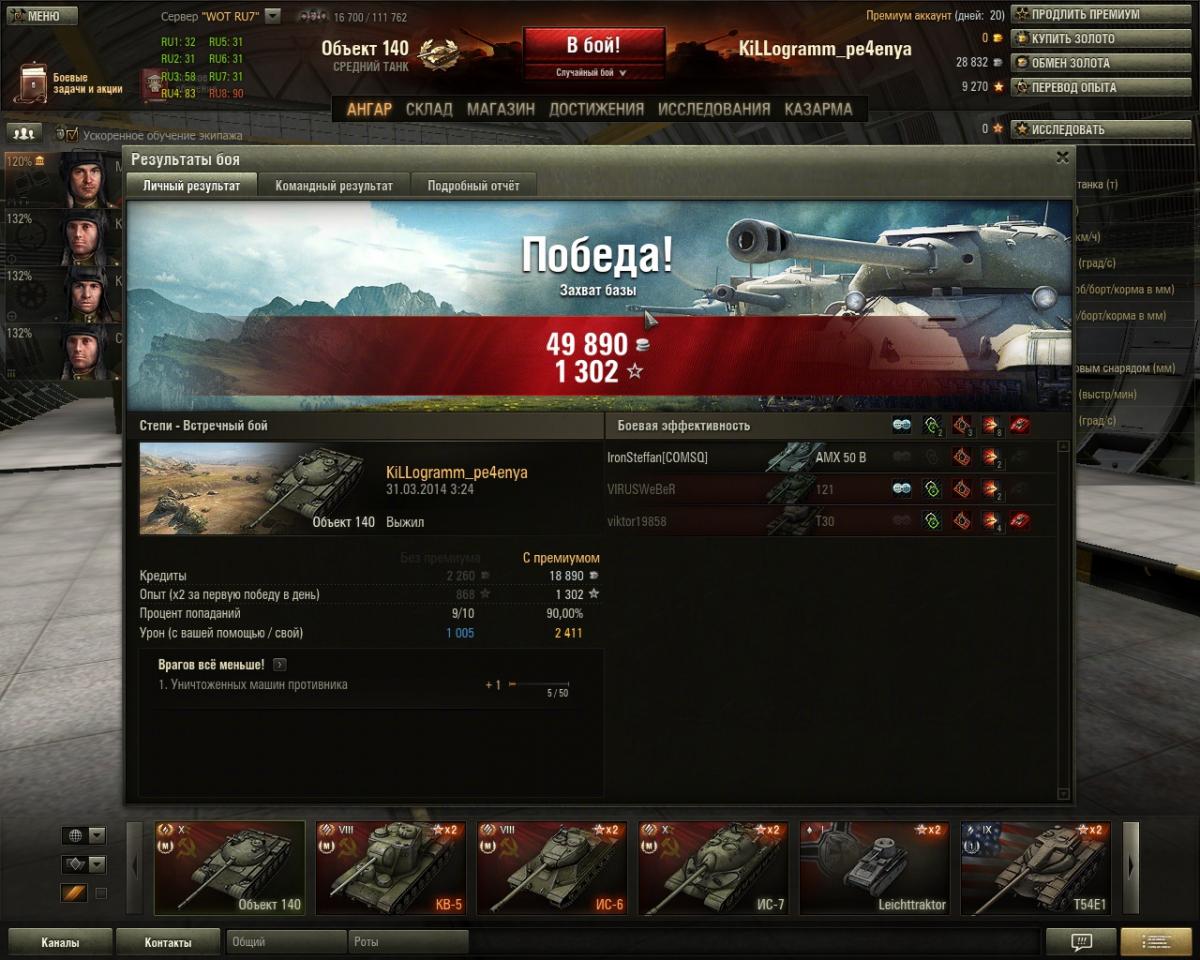This screenshot has width=1200, height=960.
Task: Open the nation filter dropdown
Action: pyautogui.click(x=84, y=835)
